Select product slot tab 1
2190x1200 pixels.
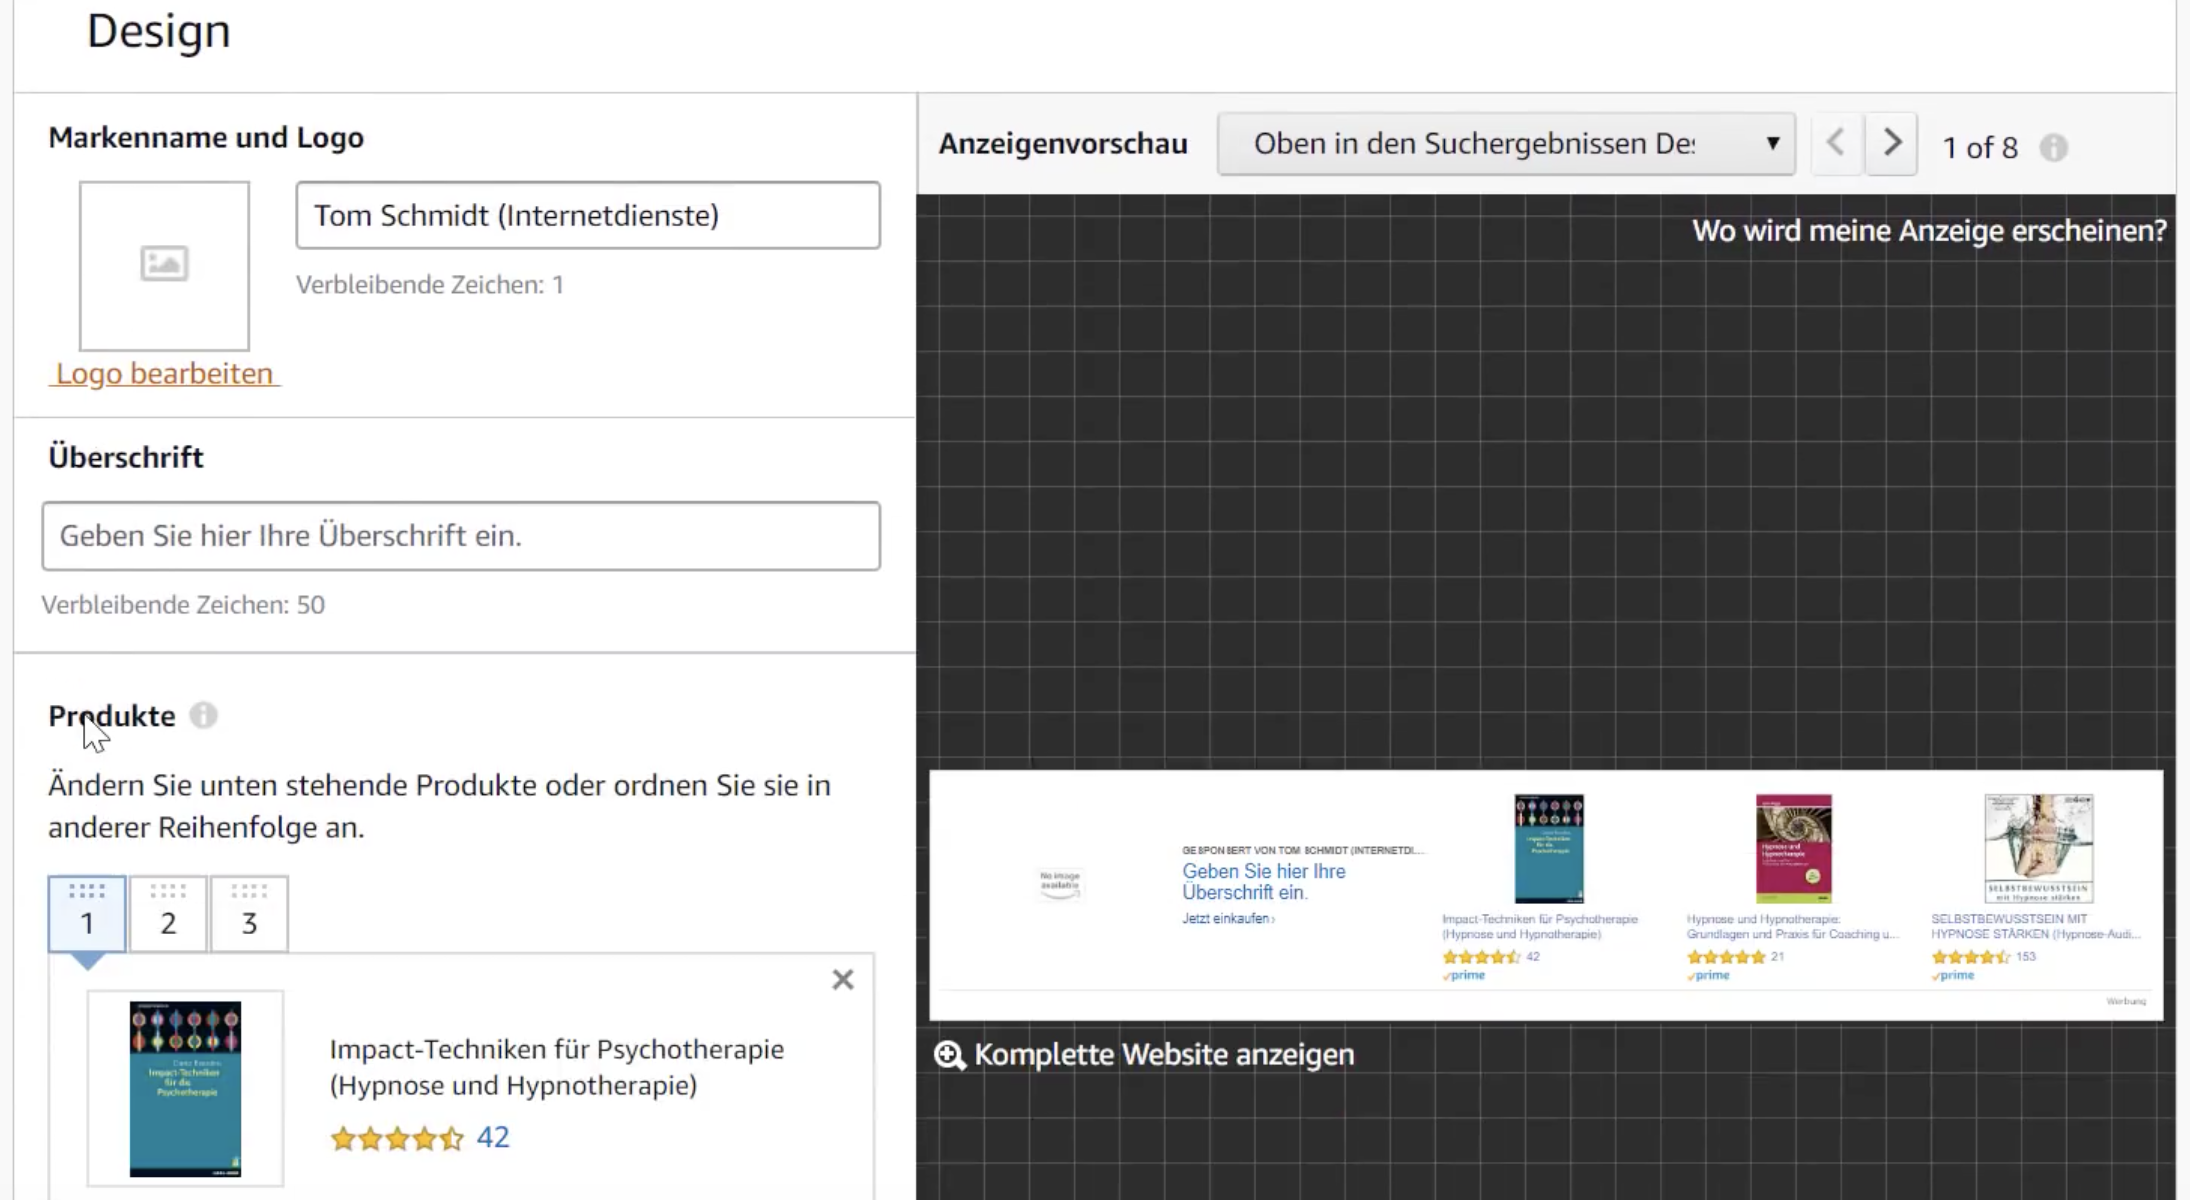click(x=87, y=914)
